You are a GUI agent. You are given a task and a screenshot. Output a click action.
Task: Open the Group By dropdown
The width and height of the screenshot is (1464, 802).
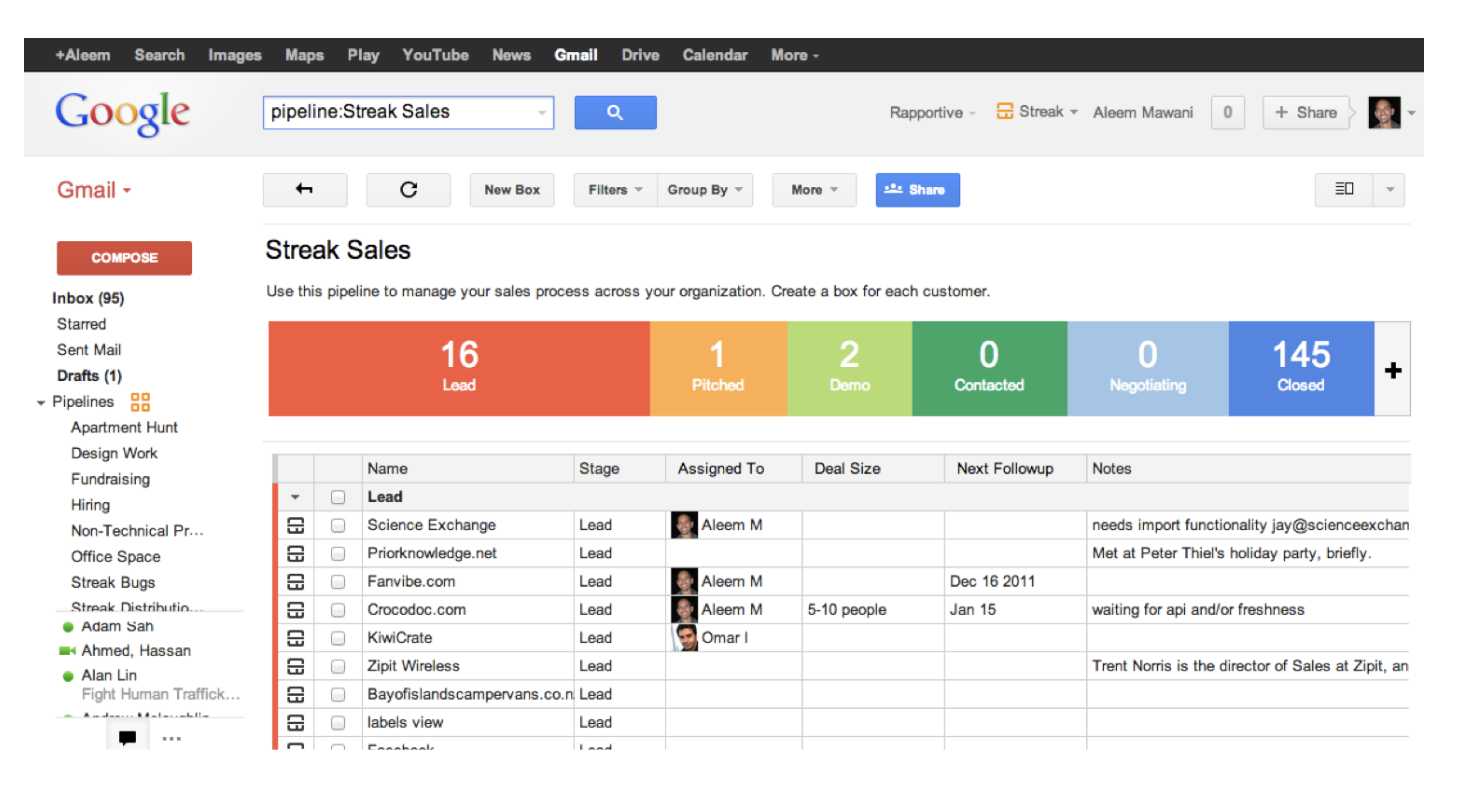pyautogui.click(x=705, y=190)
